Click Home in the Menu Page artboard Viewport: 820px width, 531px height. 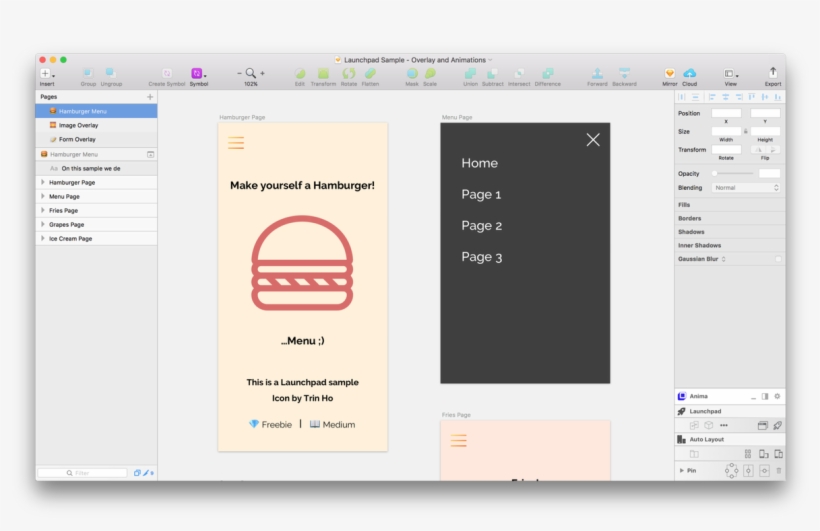(480, 163)
